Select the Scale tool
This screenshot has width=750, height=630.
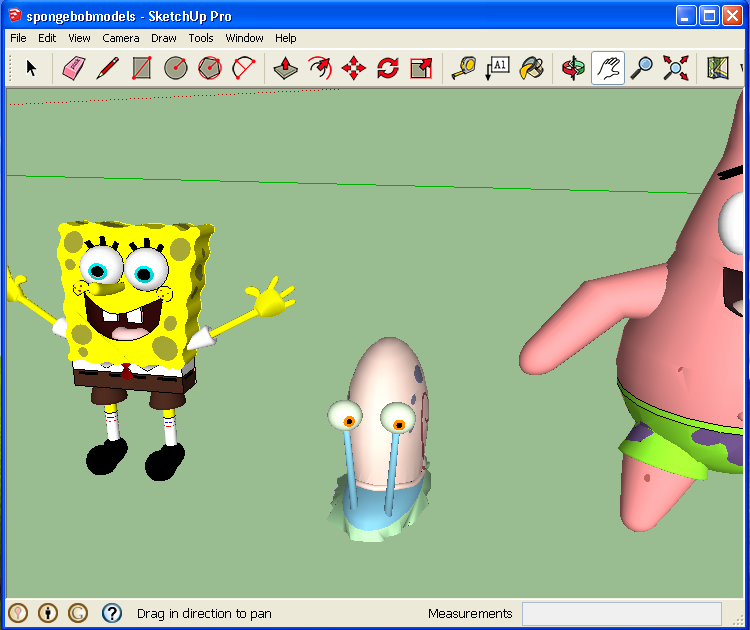(x=421, y=68)
